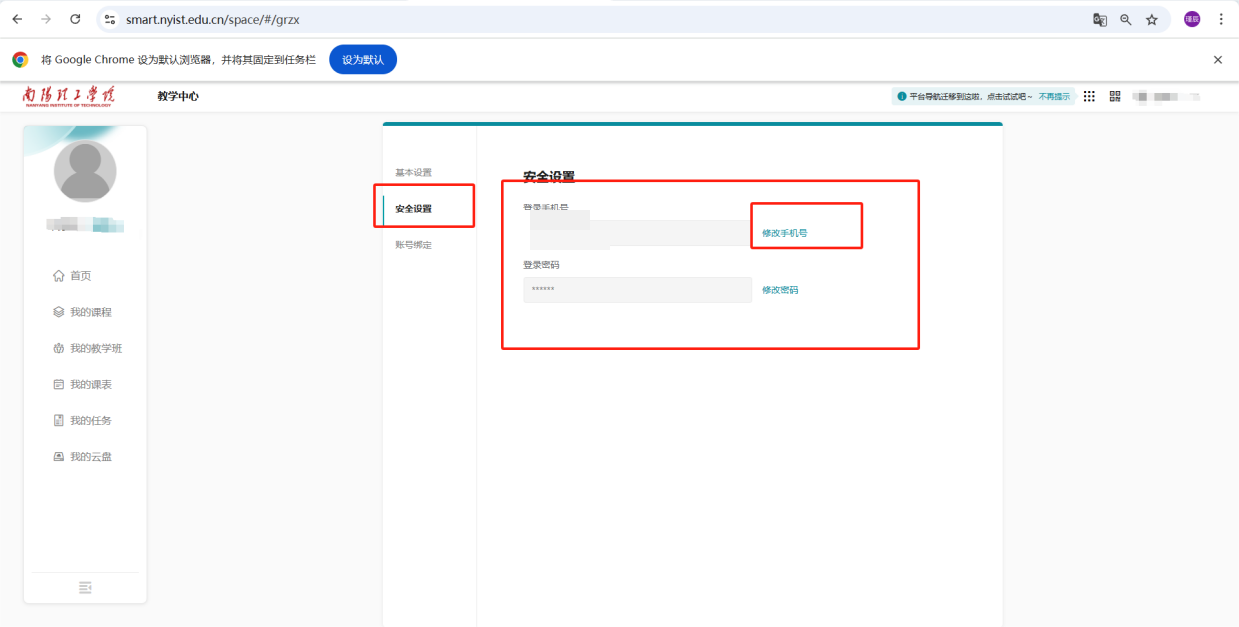Screen dimensions: 1239x627
Task: Click the QR code icon in header
Action: pos(1115,96)
